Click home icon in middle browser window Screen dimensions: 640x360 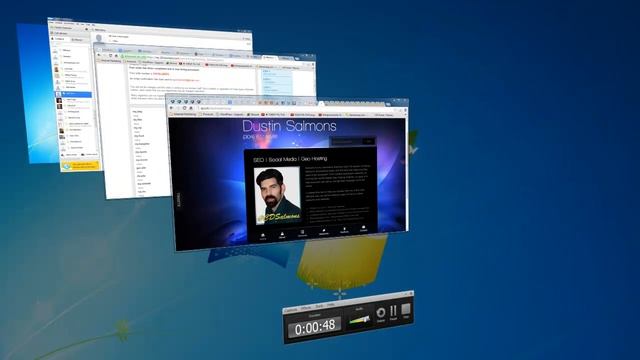coord(116,56)
